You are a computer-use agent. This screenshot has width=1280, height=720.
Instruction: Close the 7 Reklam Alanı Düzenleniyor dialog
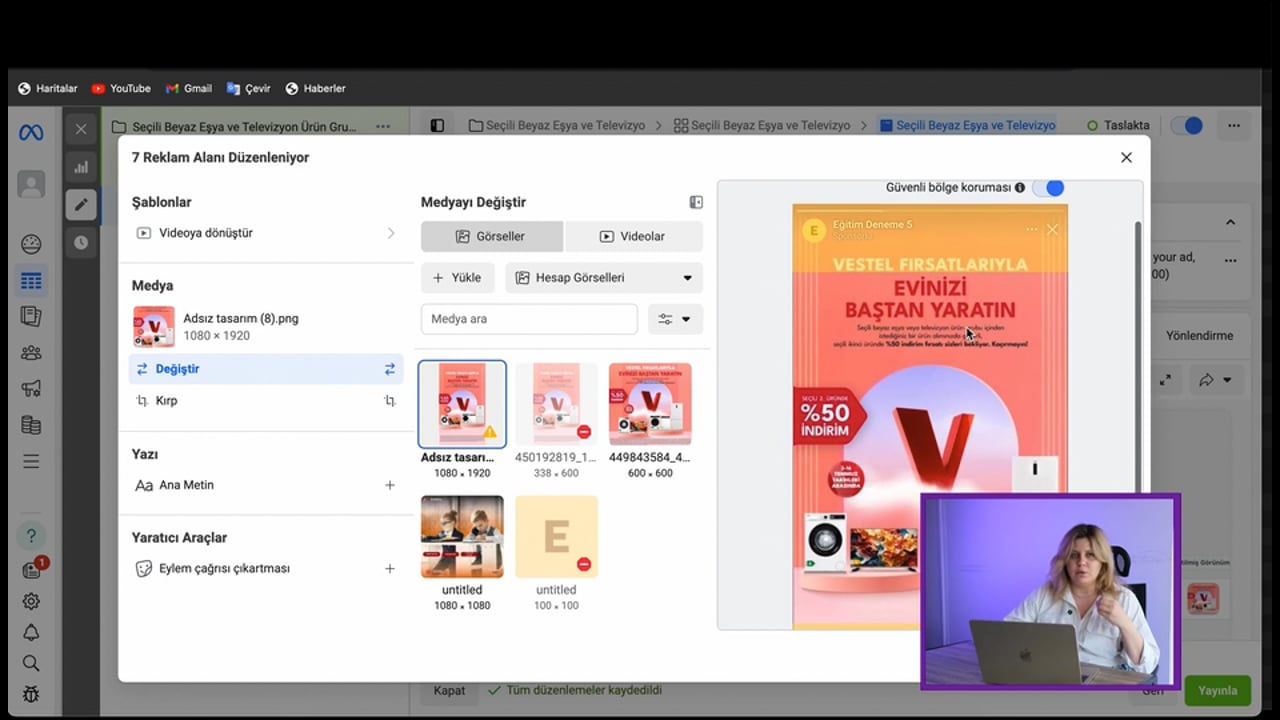[x=1126, y=157]
